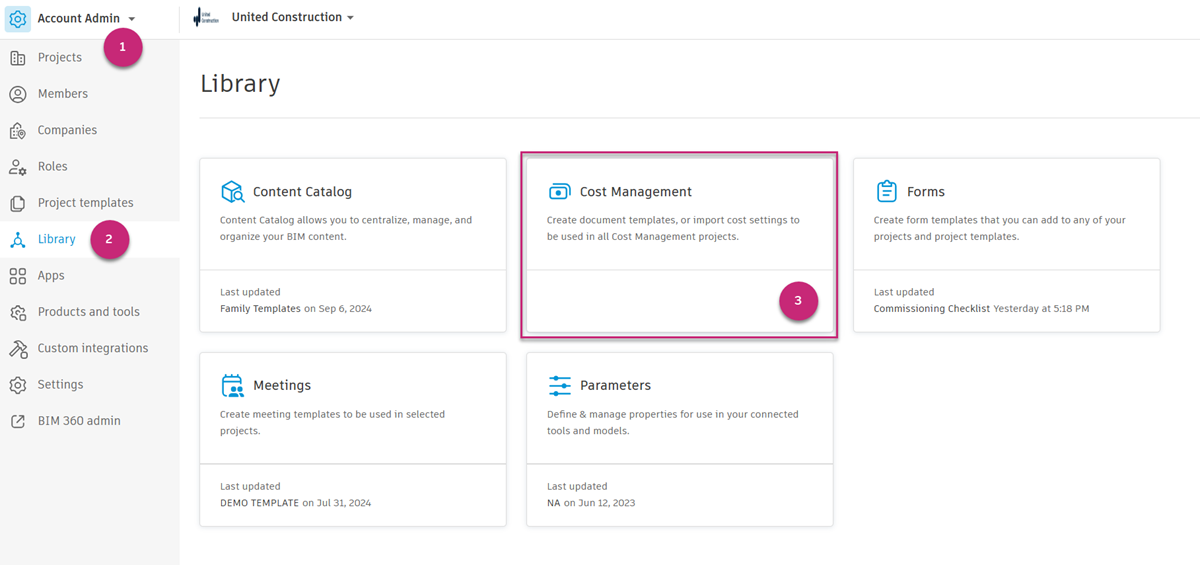The width and height of the screenshot is (1200, 565).
Task: Click the Content Catalog cube icon
Action: pyautogui.click(x=232, y=192)
